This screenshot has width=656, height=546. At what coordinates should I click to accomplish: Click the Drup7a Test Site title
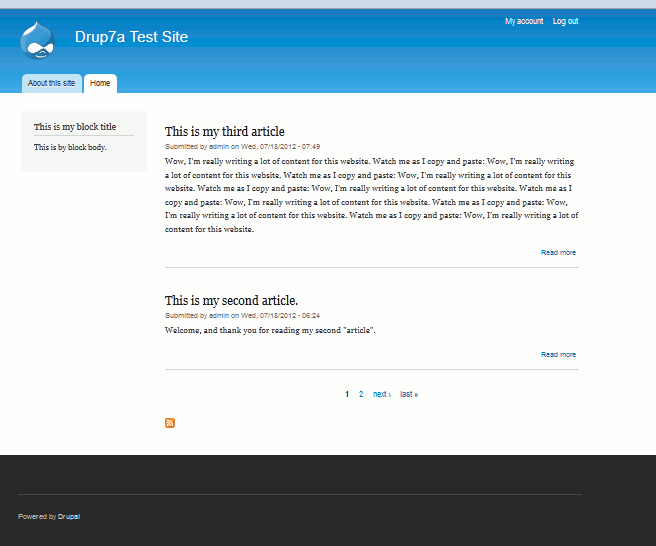tap(131, 37)
